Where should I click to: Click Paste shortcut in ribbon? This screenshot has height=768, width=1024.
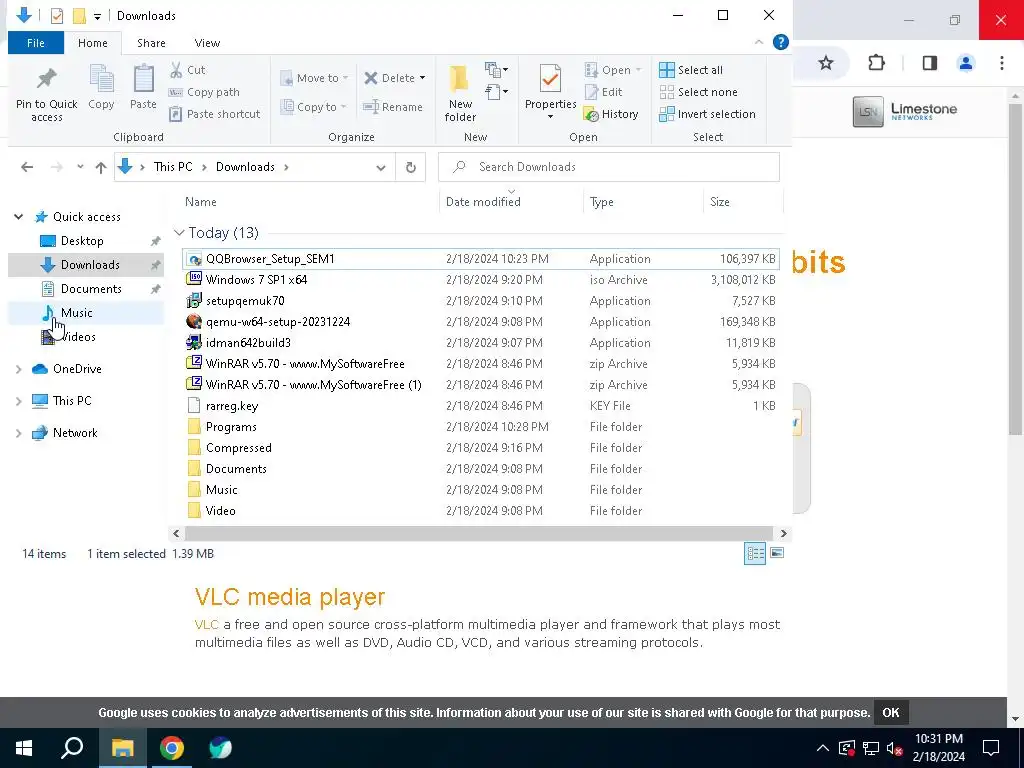point(214,114)
